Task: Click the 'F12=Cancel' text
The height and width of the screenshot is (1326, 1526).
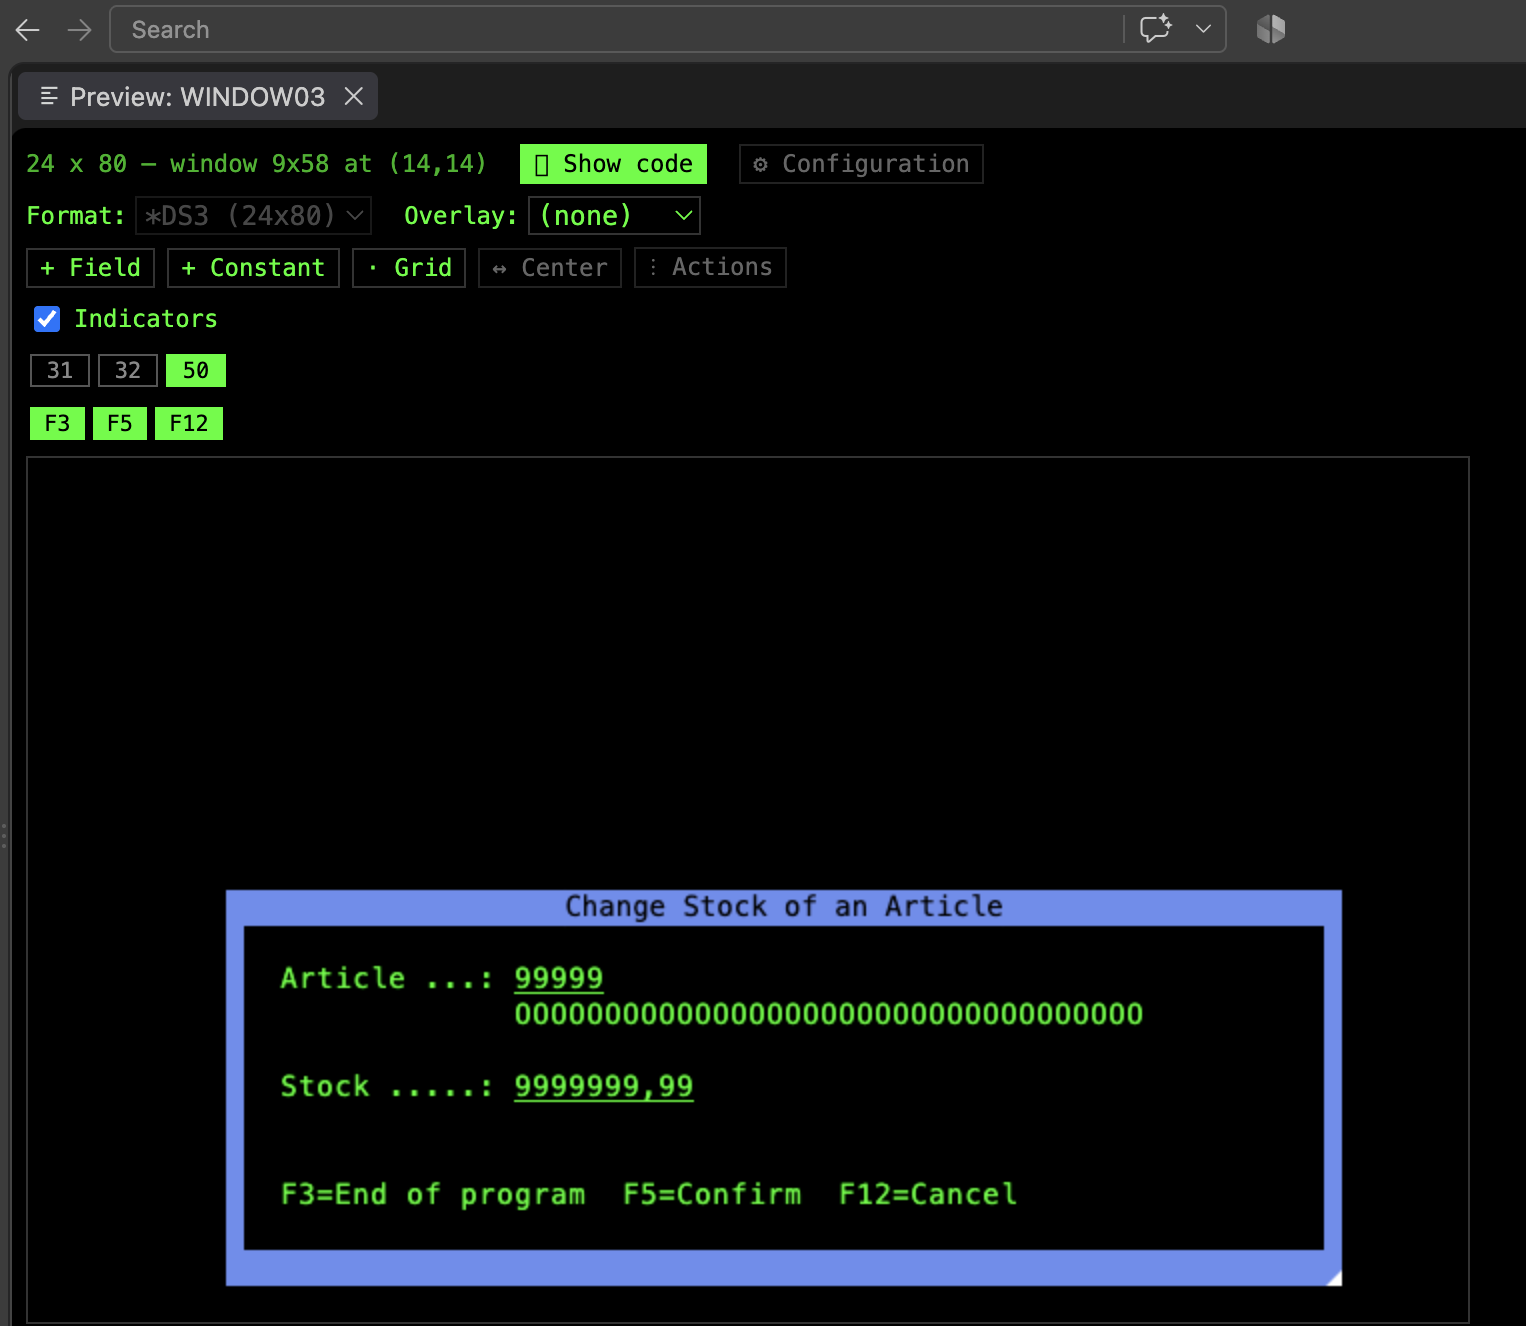Action: tap(928, 1194)
